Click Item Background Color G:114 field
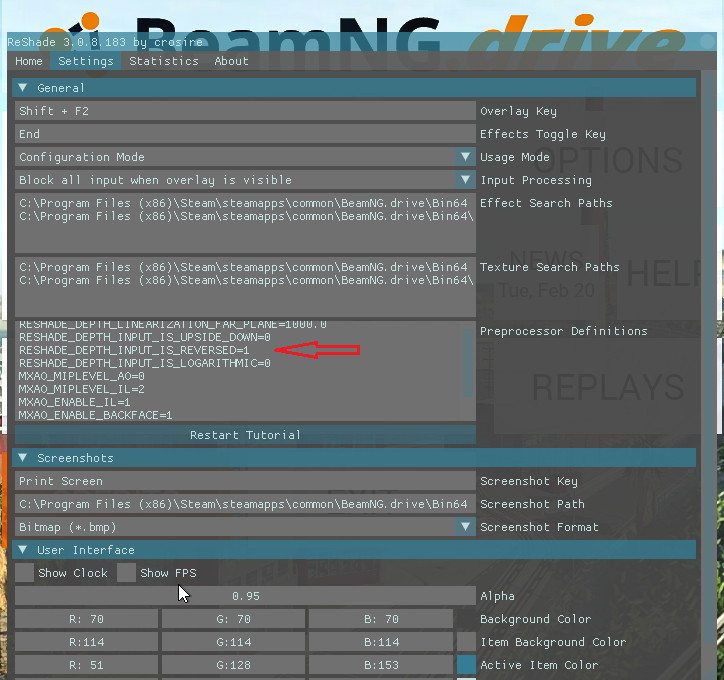Viewport: 724px width, 680px height. pyautogui.click(x=234, y=642)
